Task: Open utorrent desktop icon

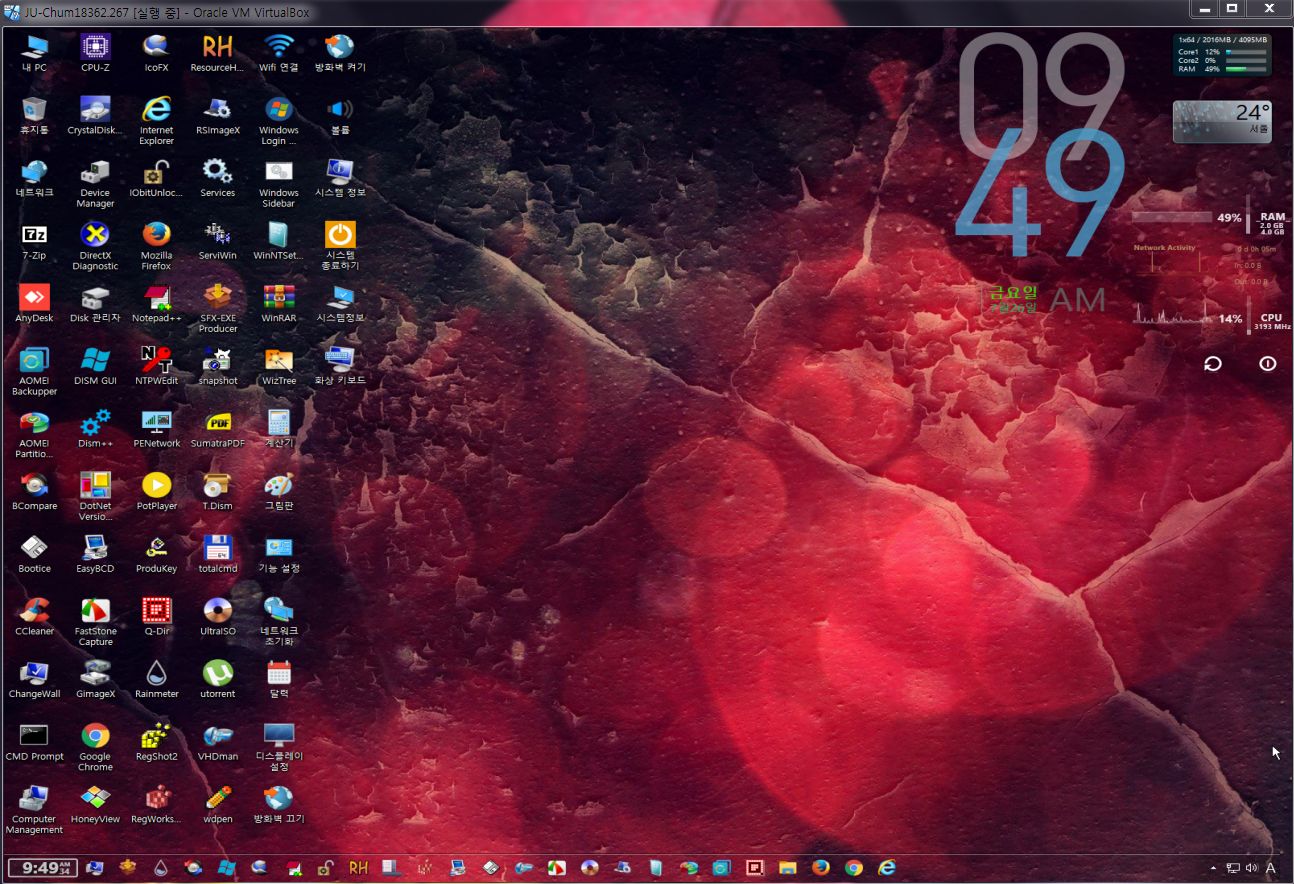Action: [217, 679]
